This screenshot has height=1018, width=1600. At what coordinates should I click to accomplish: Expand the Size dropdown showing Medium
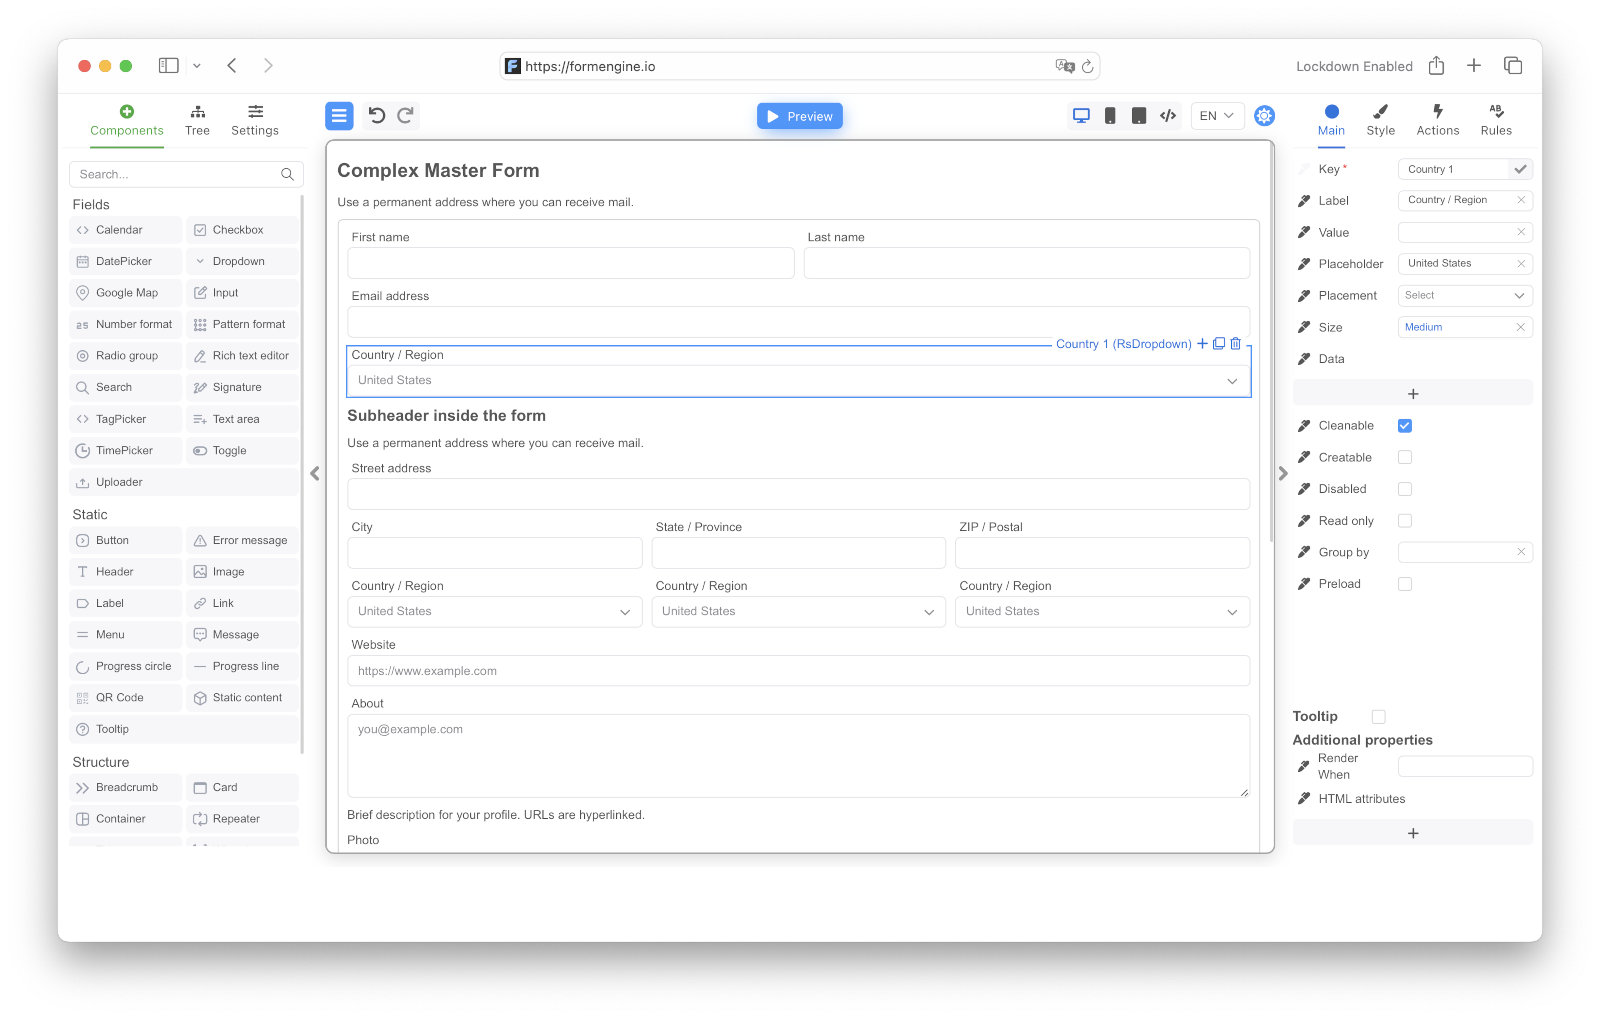click(1465, 326)
